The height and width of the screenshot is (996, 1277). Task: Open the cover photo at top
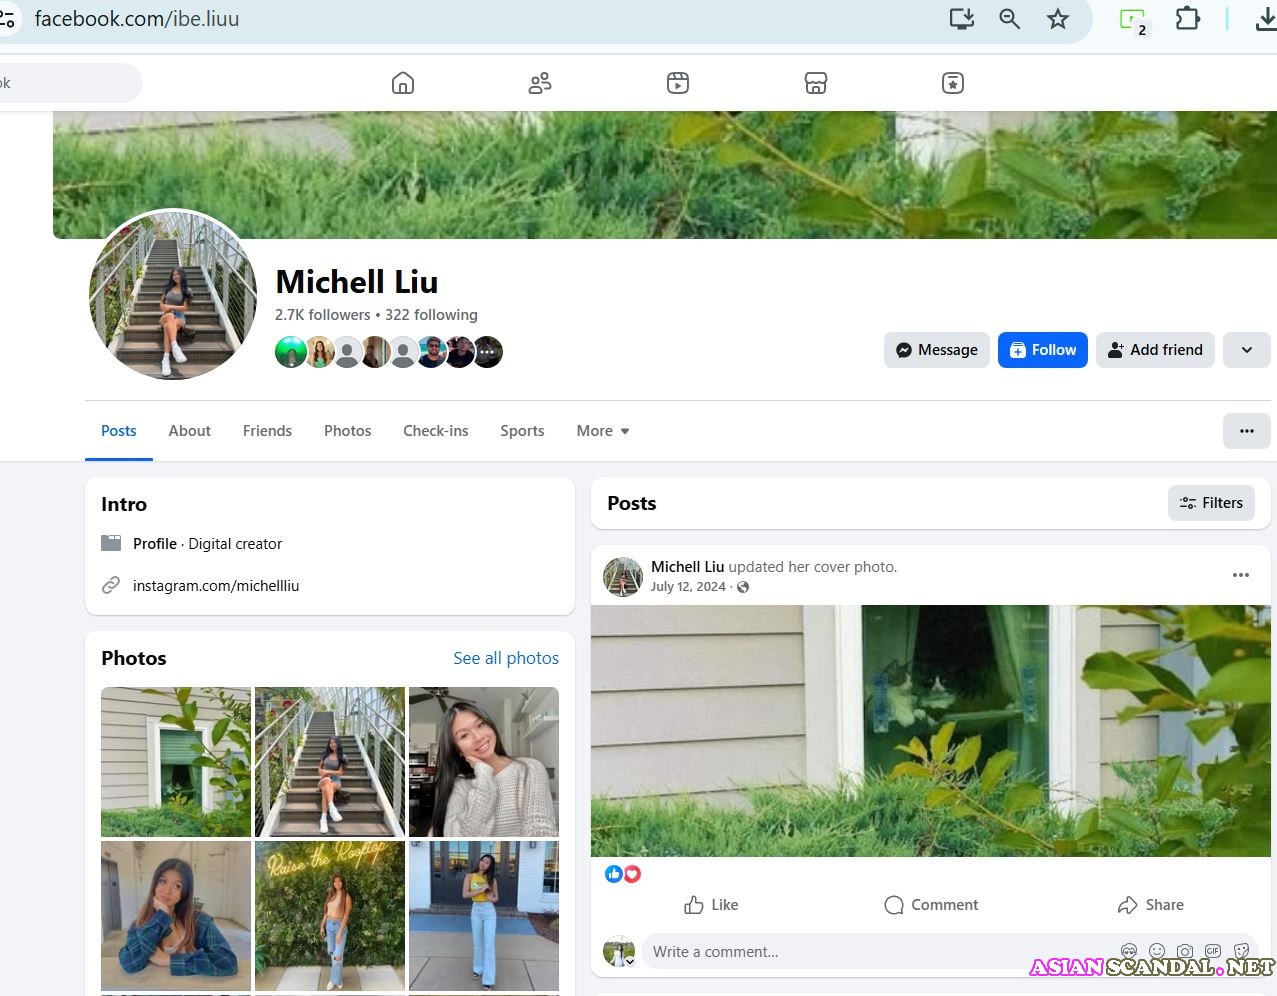pos(665,175)
